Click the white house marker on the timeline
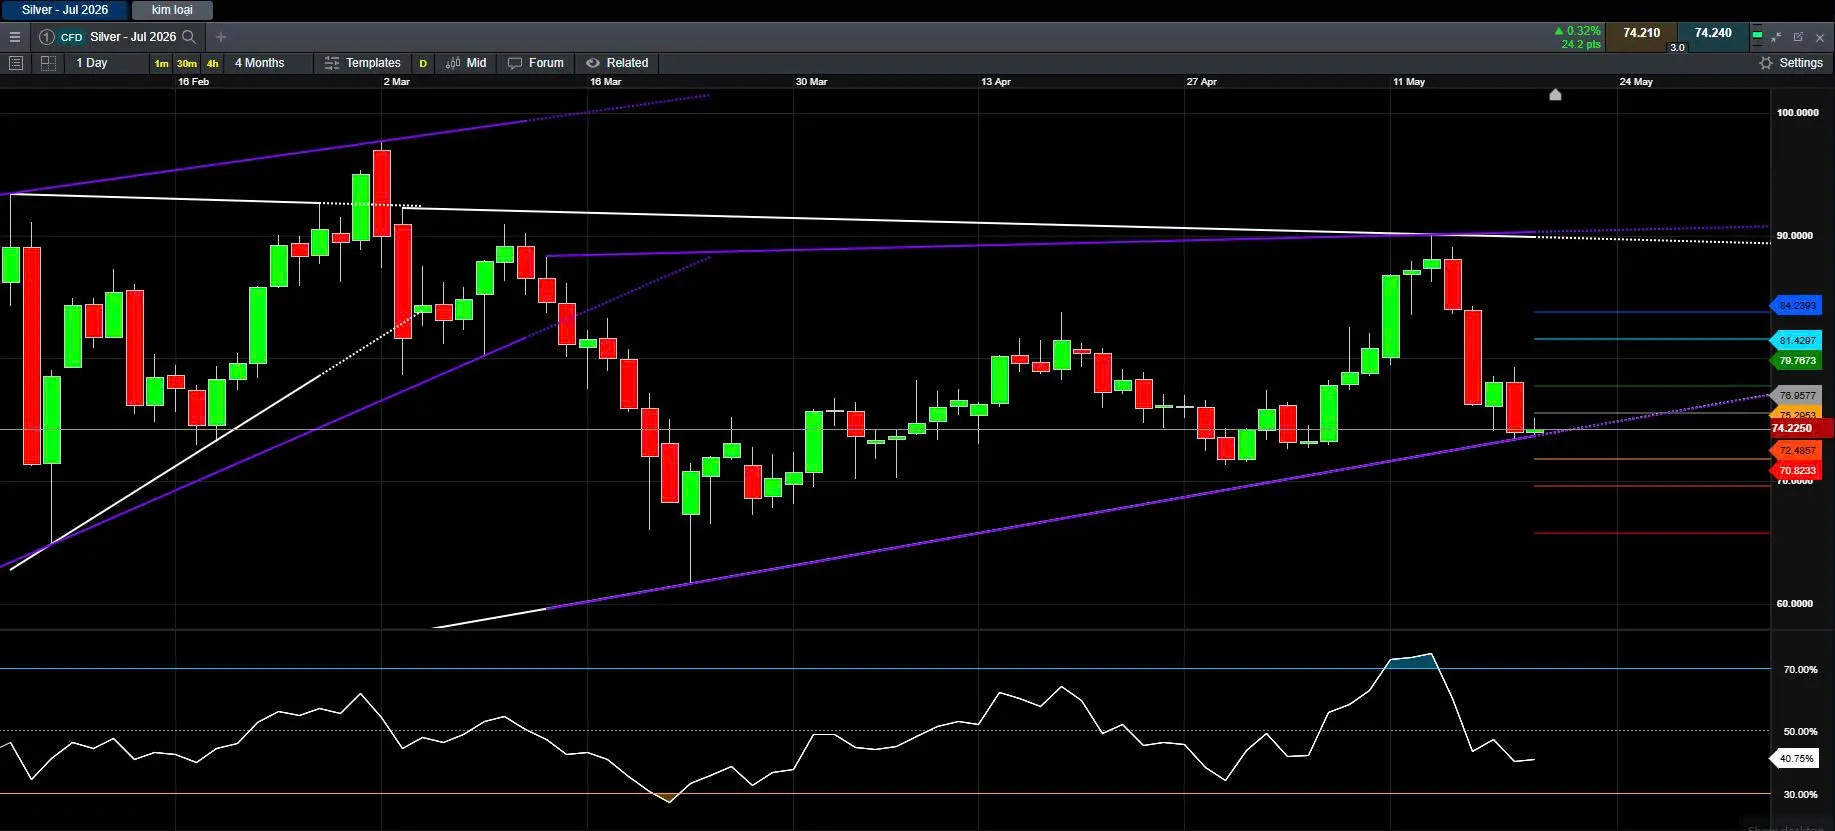 tap(1555, 95)
